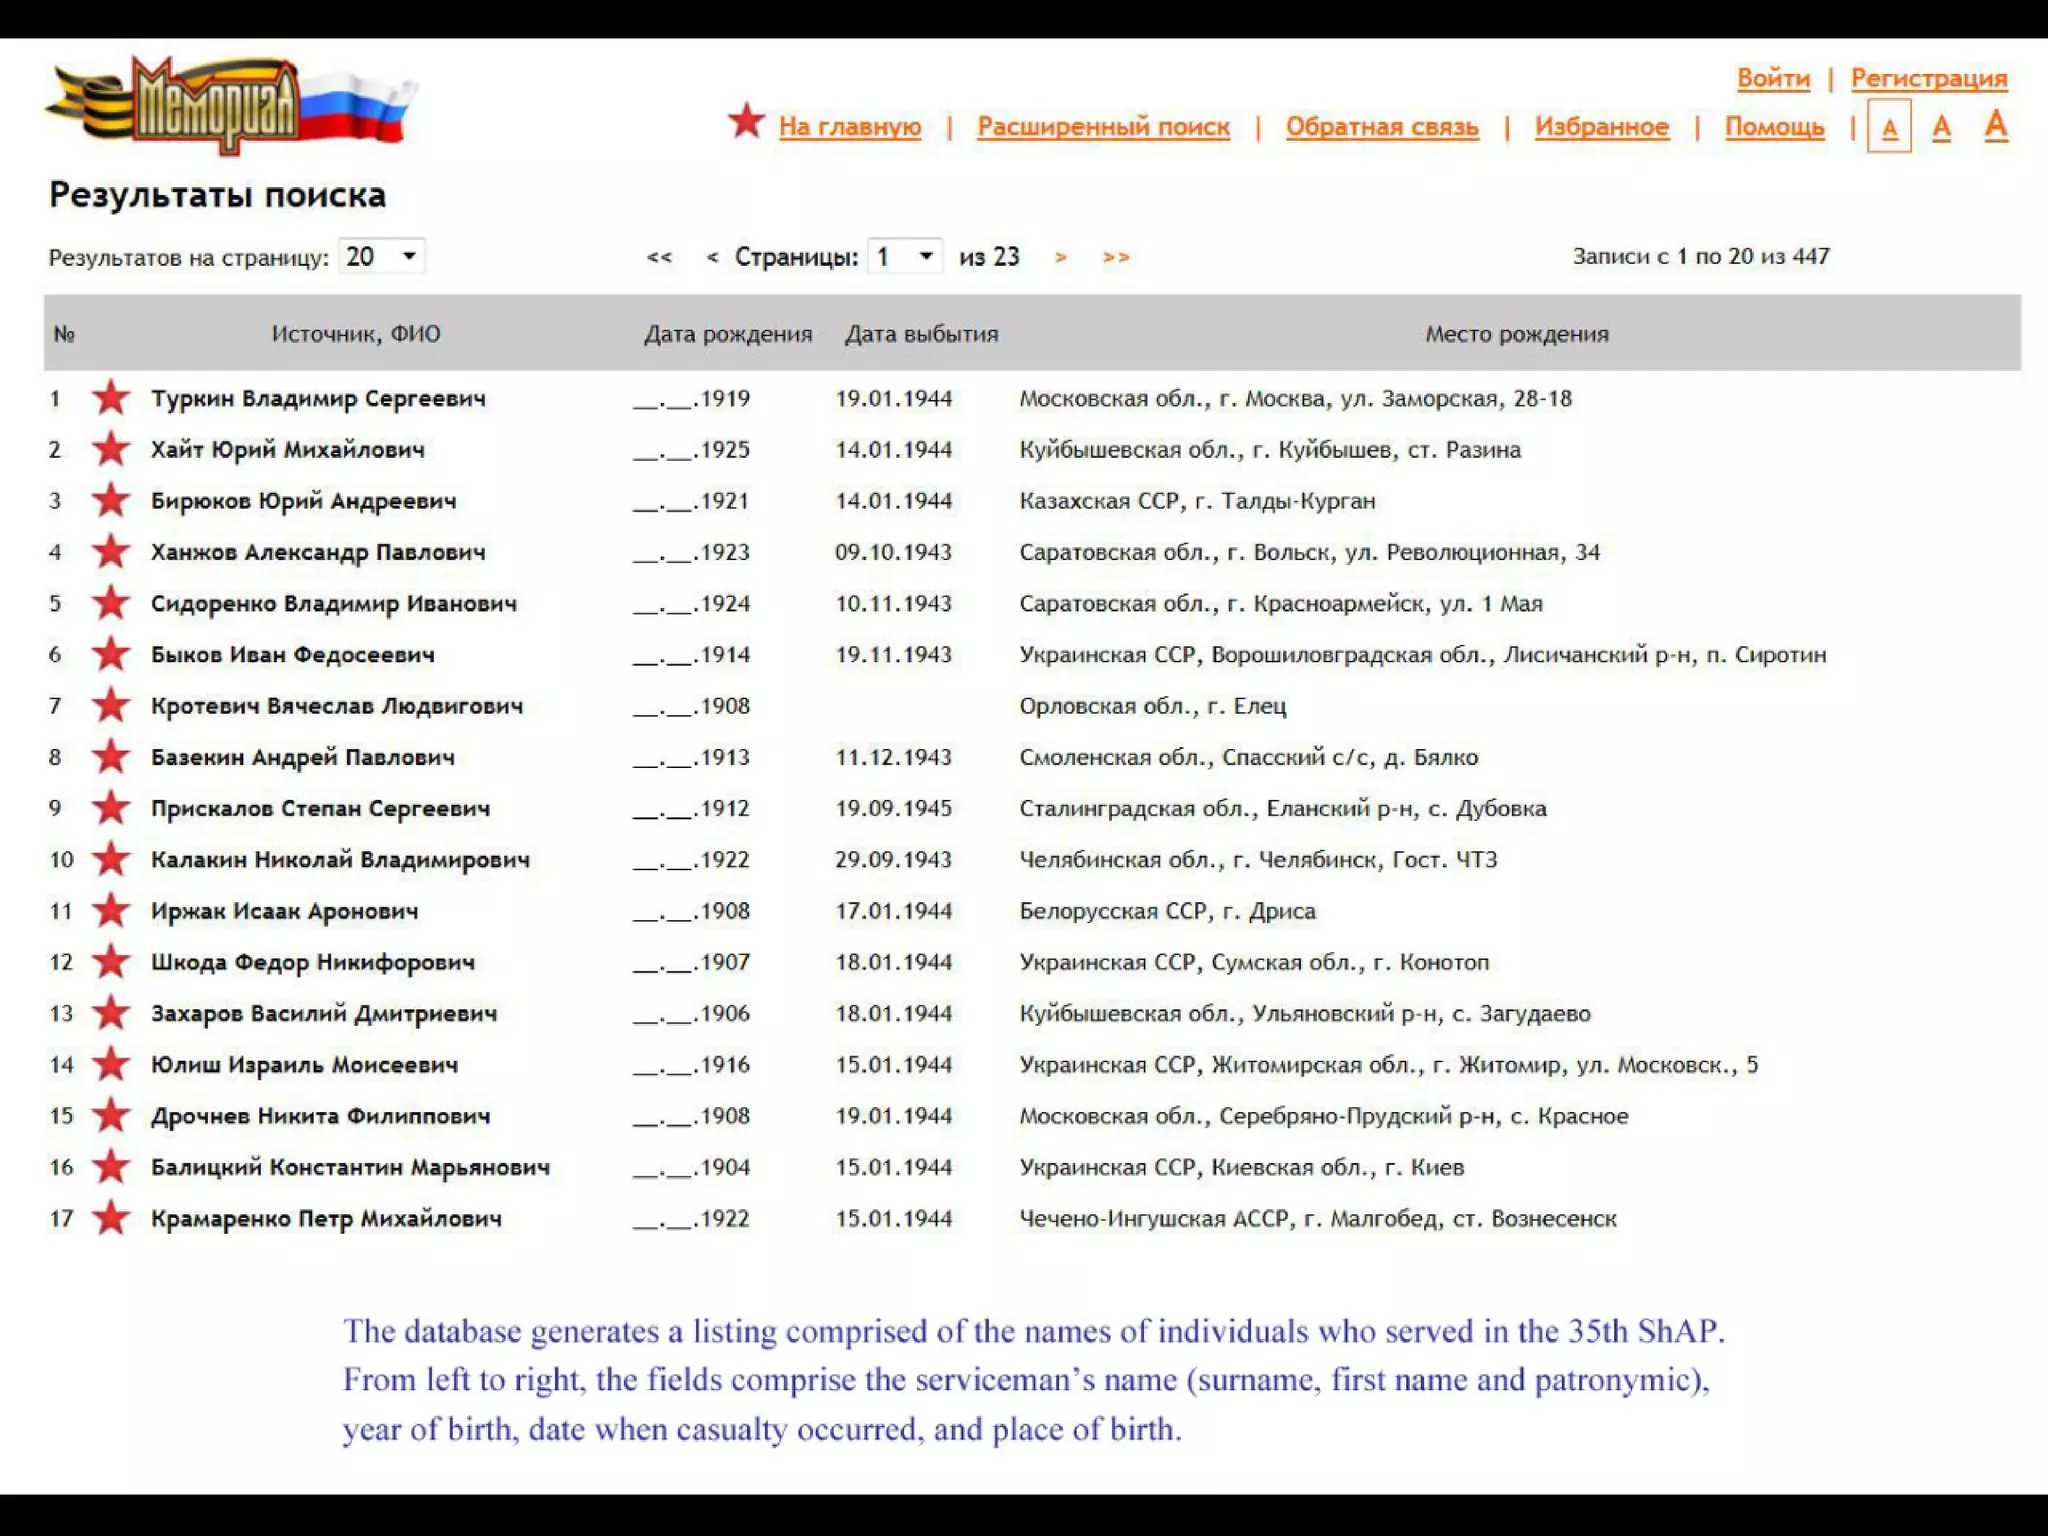Open record Базекин Андрей Павлович
The width and height of the screenshot is (2048, 1536).
click(x=302, y=757)
